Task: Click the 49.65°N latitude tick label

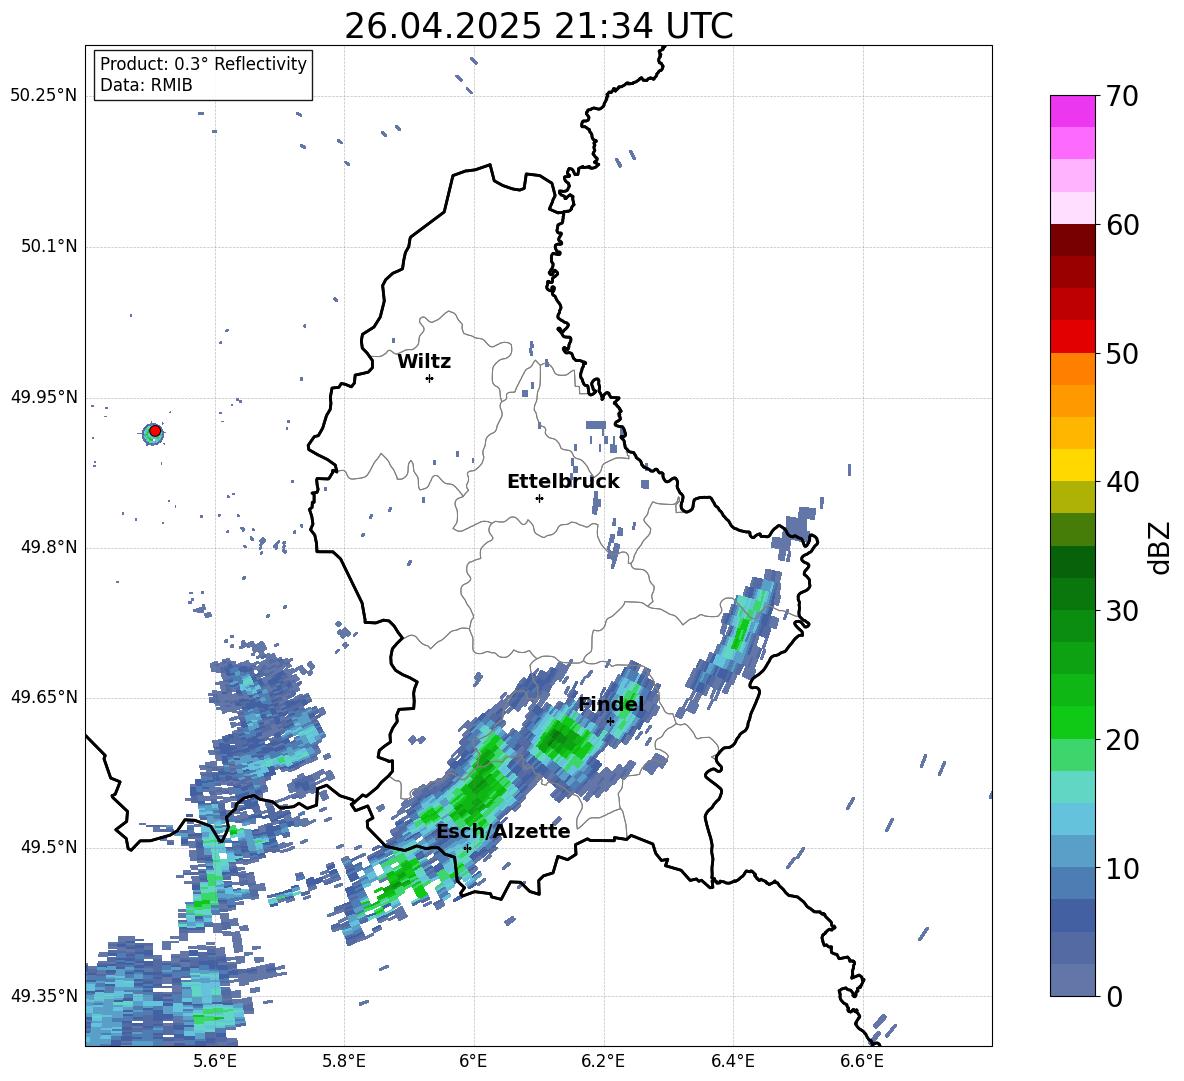Action: (43, 697)
